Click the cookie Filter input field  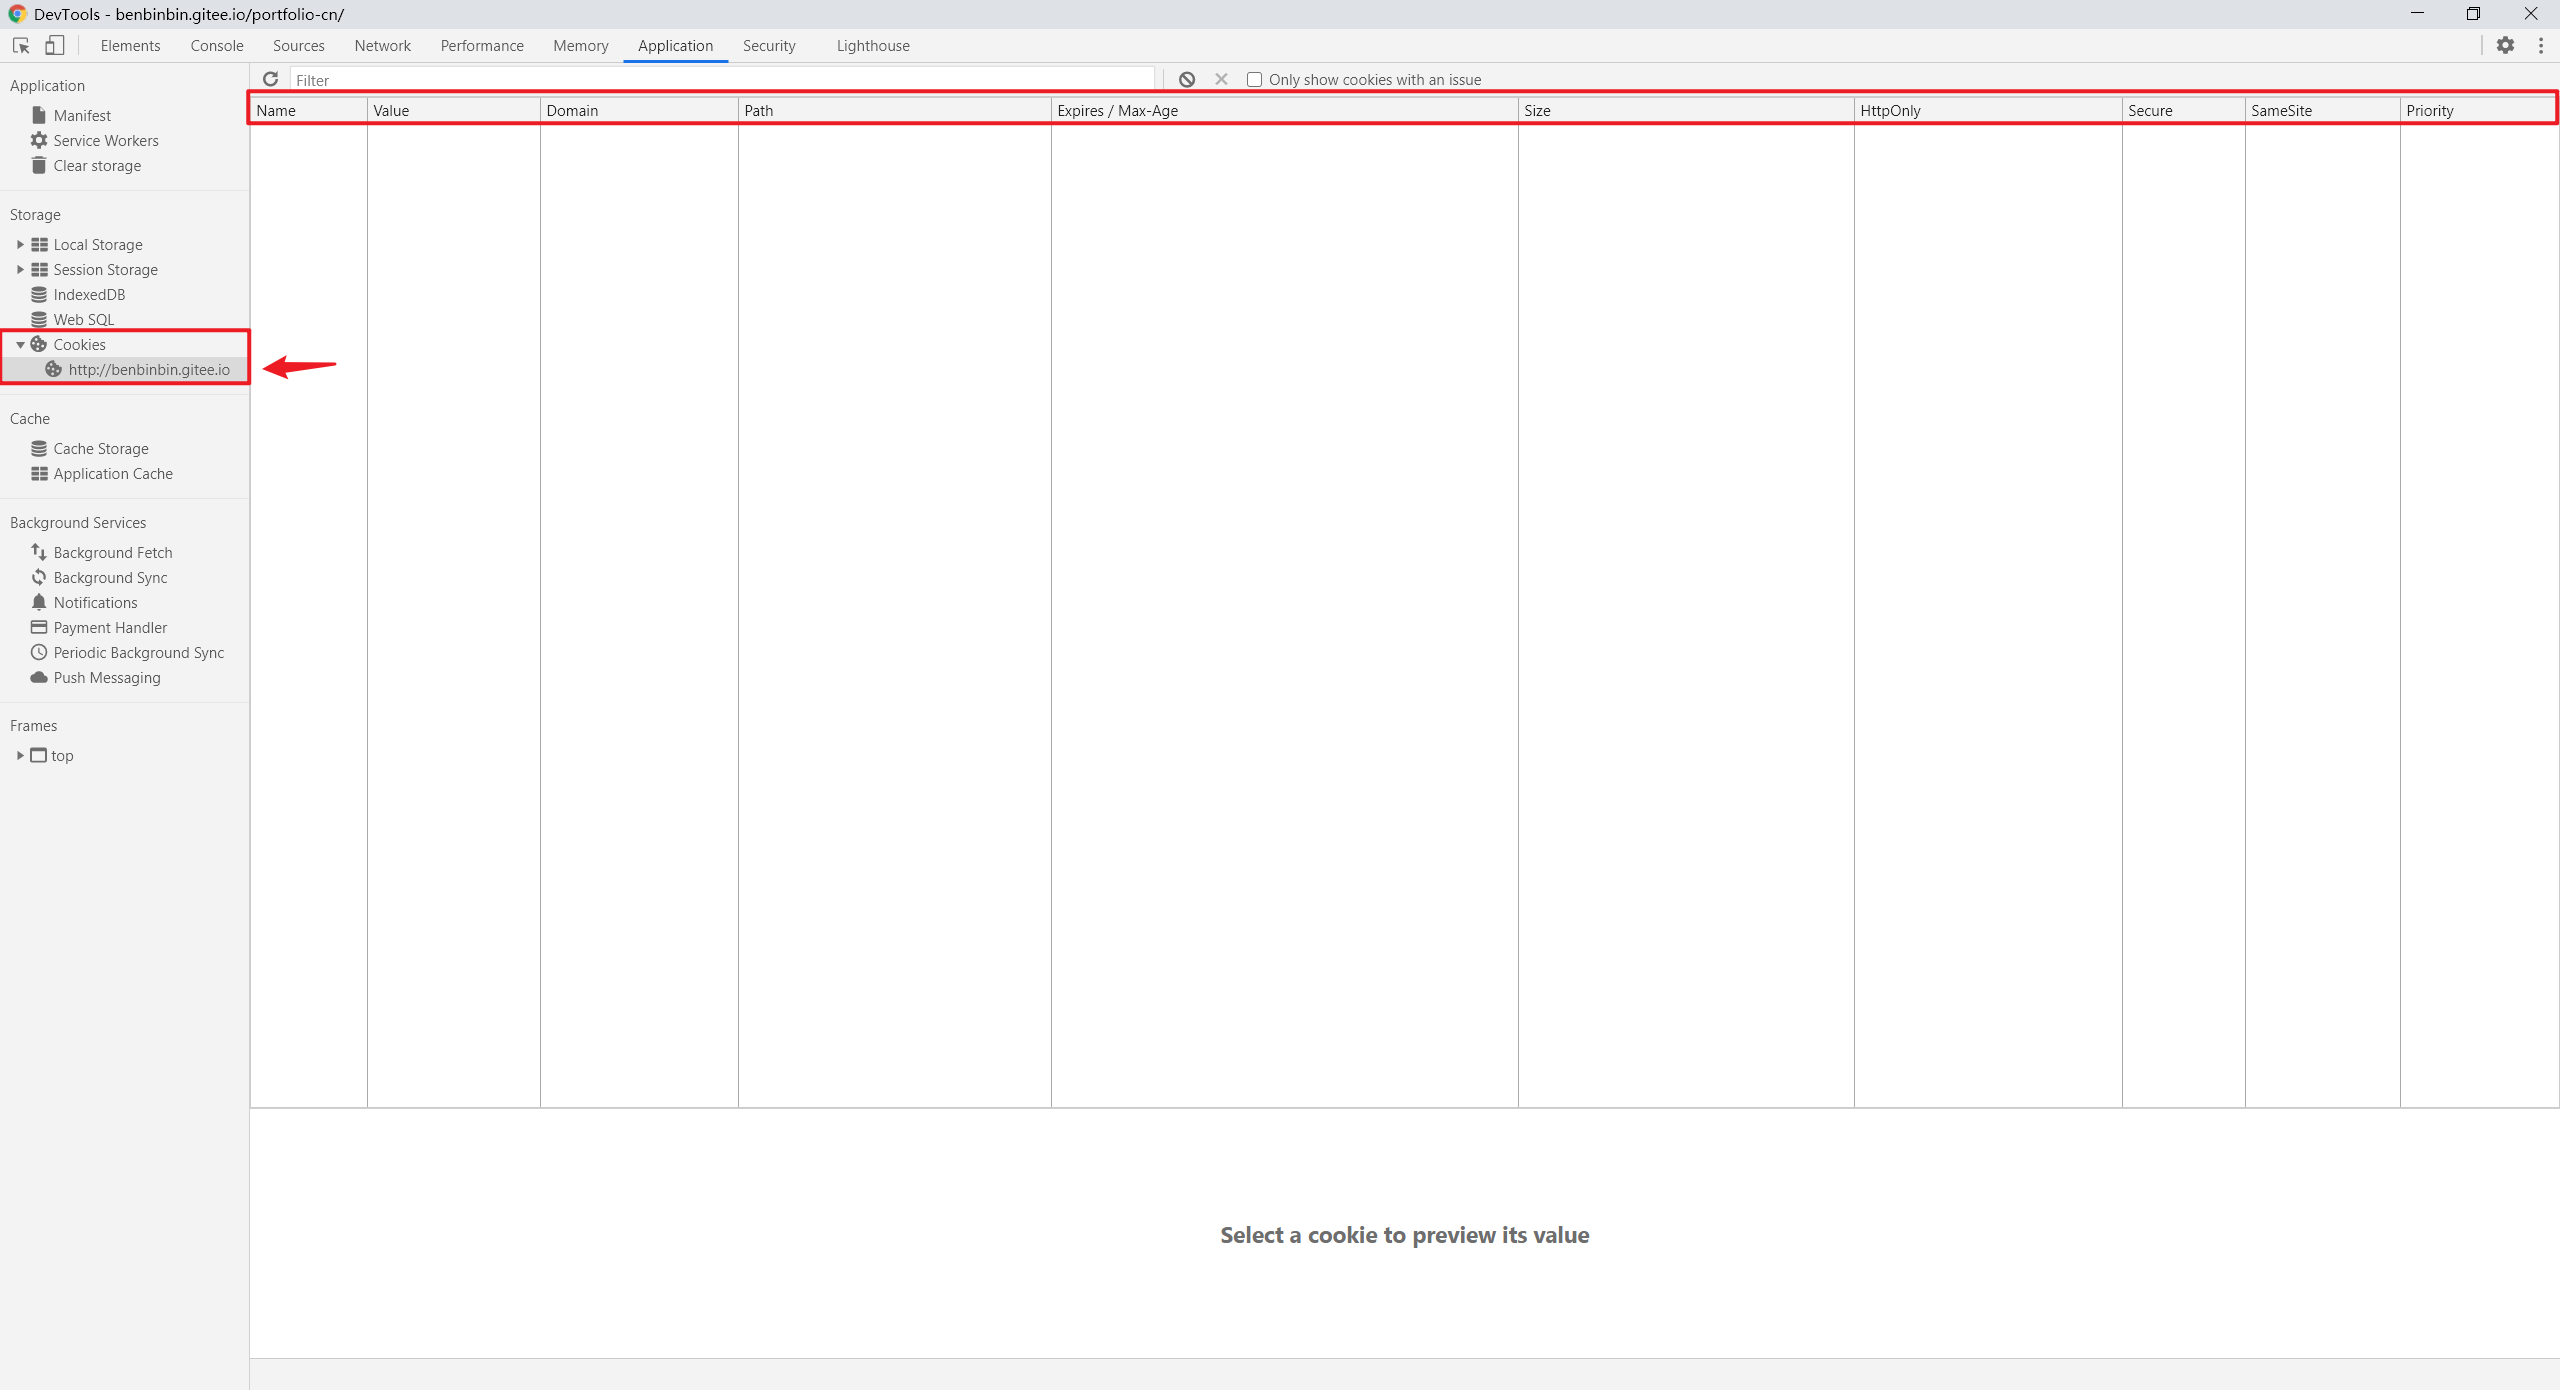(x=722, y=79)
